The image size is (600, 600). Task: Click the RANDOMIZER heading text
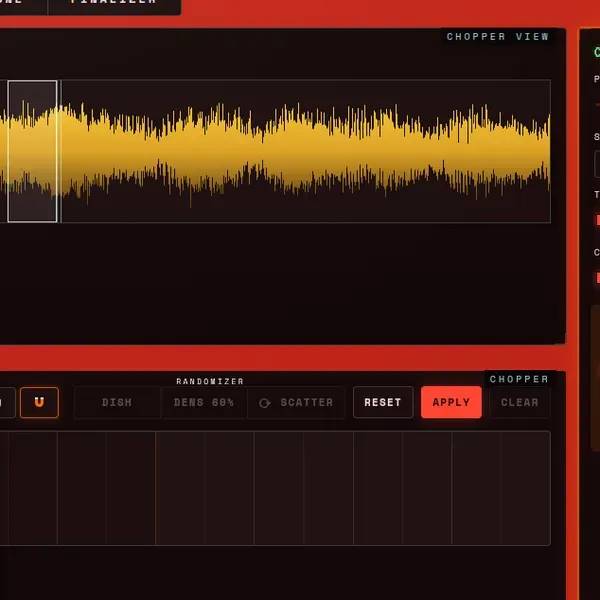(x=210, y=381)
